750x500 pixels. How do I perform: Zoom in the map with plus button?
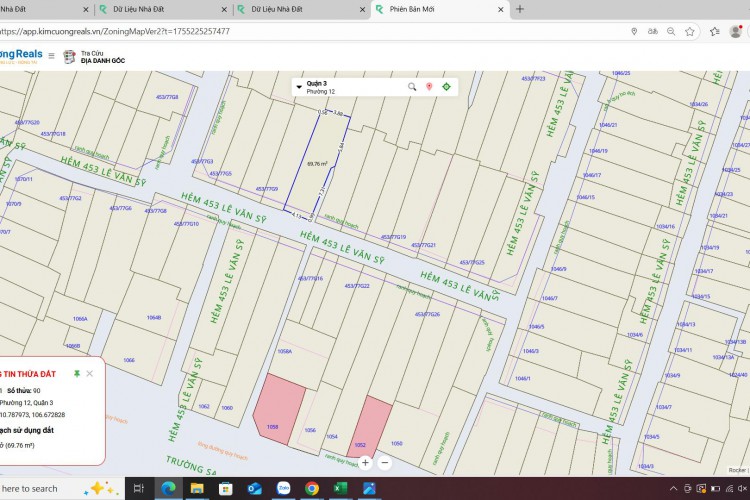pos(366,462)
